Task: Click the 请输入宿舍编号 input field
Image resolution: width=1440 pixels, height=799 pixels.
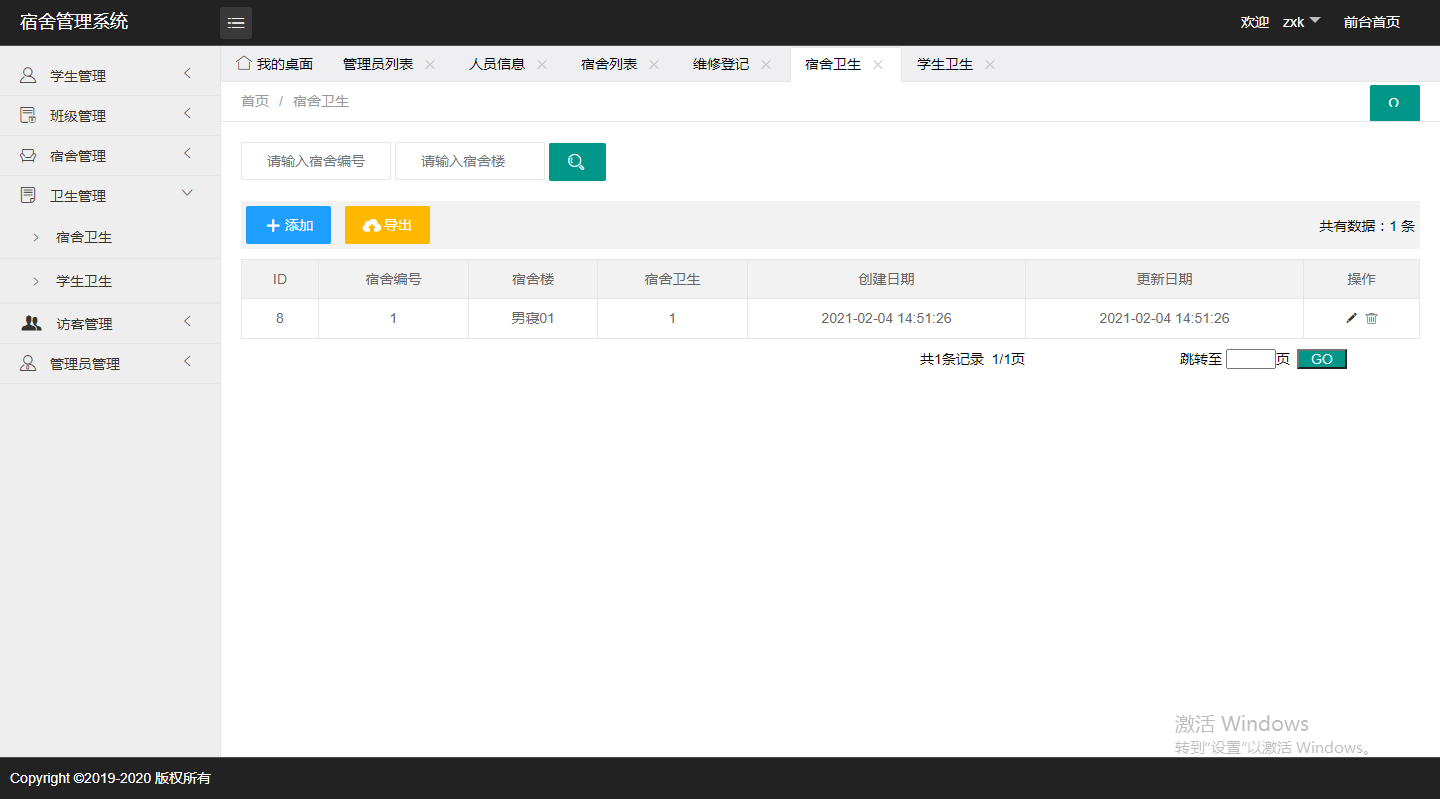Action: pyautogui.click(x=315, y=161)
